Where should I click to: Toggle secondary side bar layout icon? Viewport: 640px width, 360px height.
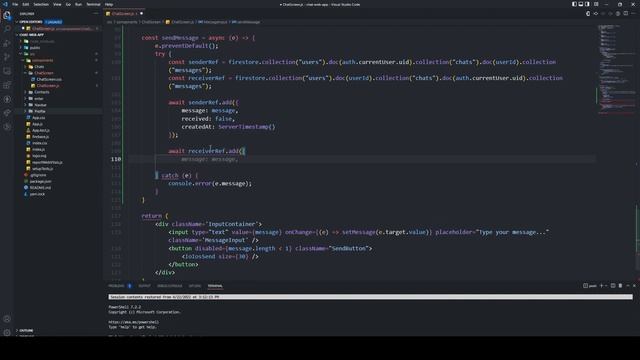(587, 4)
